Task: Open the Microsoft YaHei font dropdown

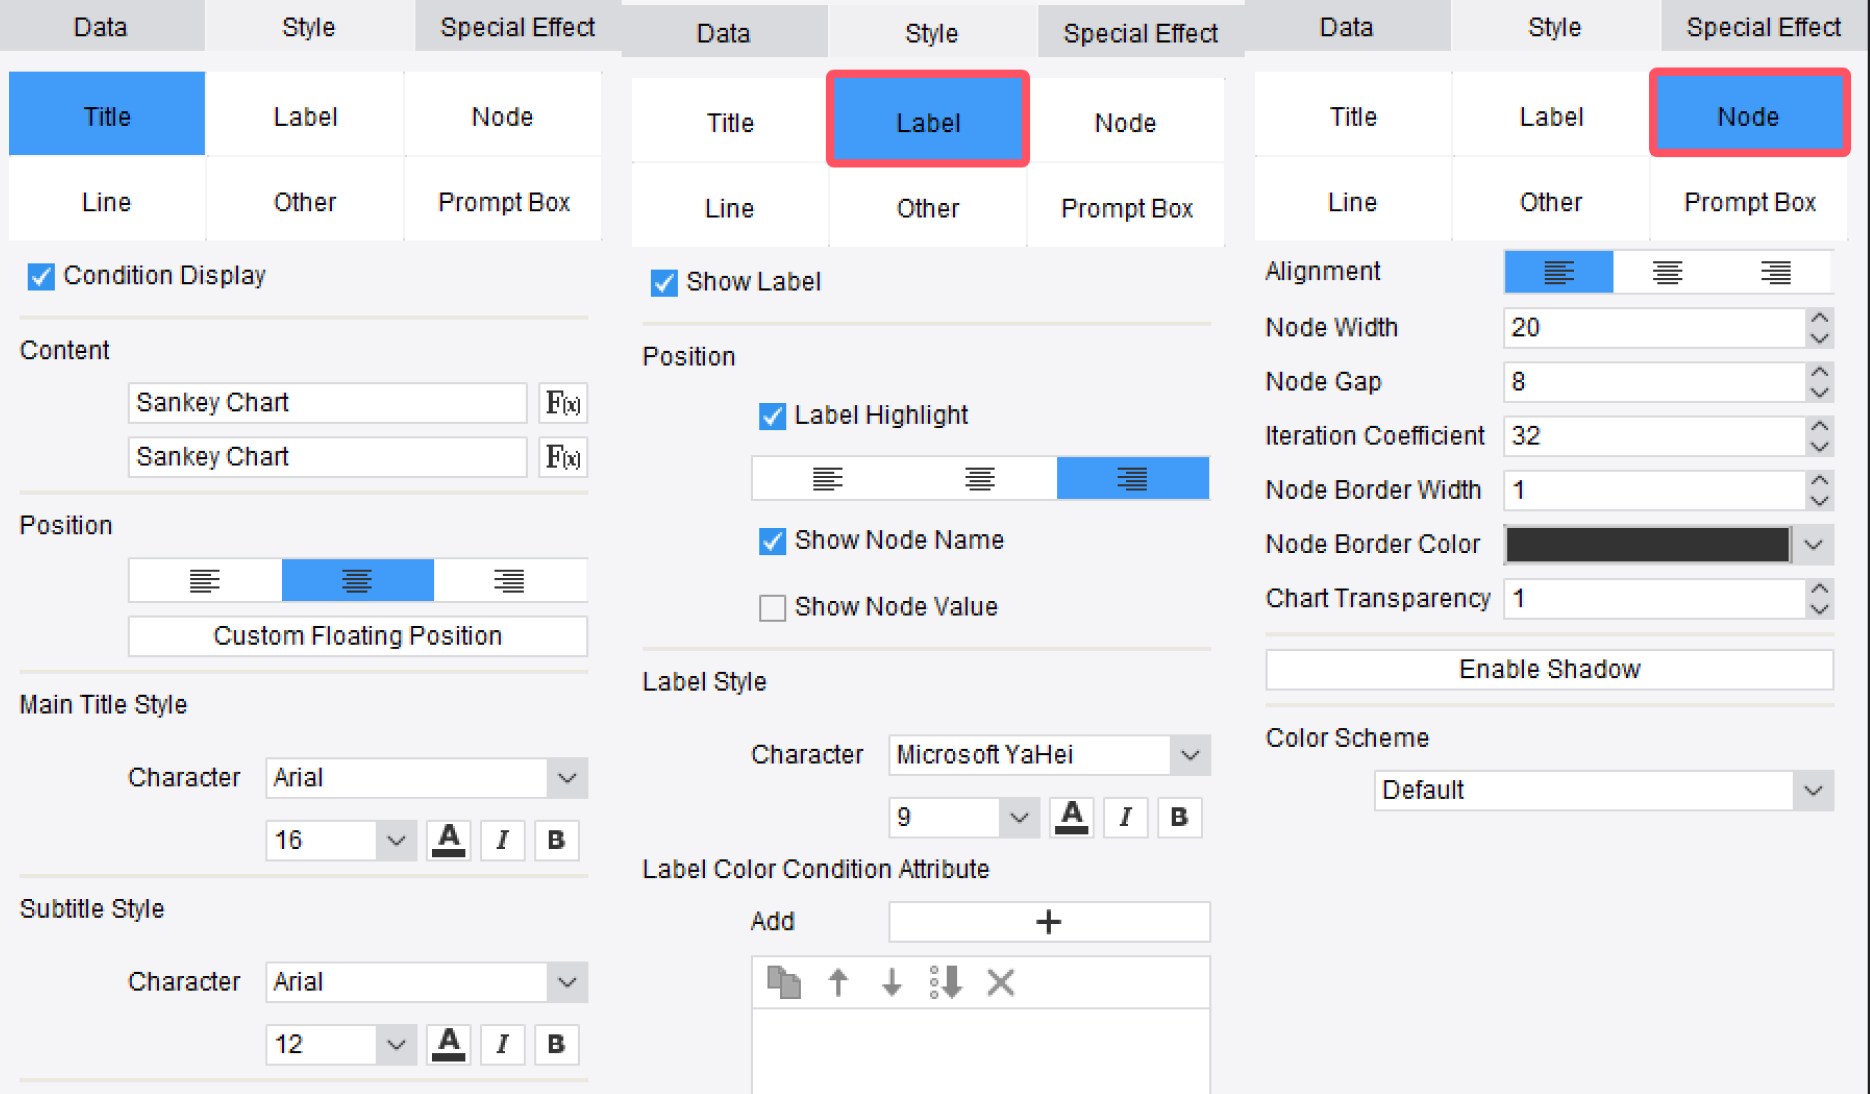Action: click(x=1189, y=755)
